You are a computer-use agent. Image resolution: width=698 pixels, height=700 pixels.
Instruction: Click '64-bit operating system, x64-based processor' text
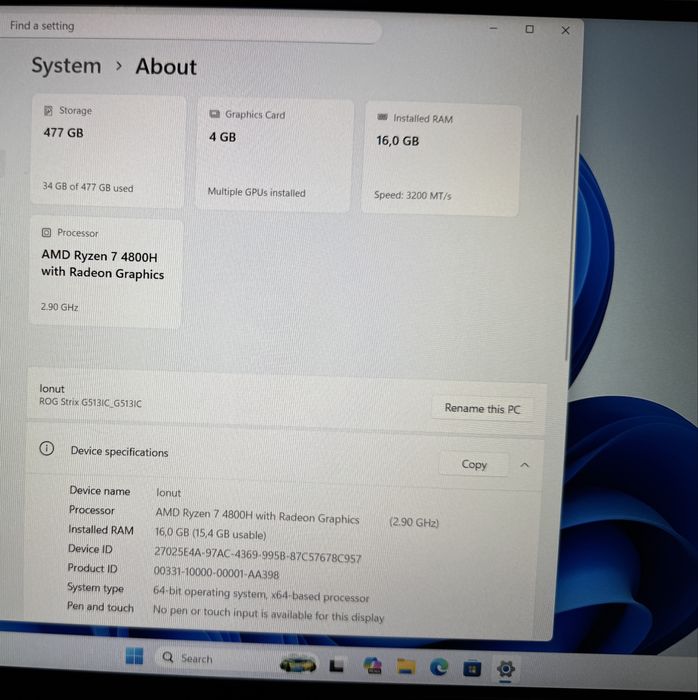(261, 594)
